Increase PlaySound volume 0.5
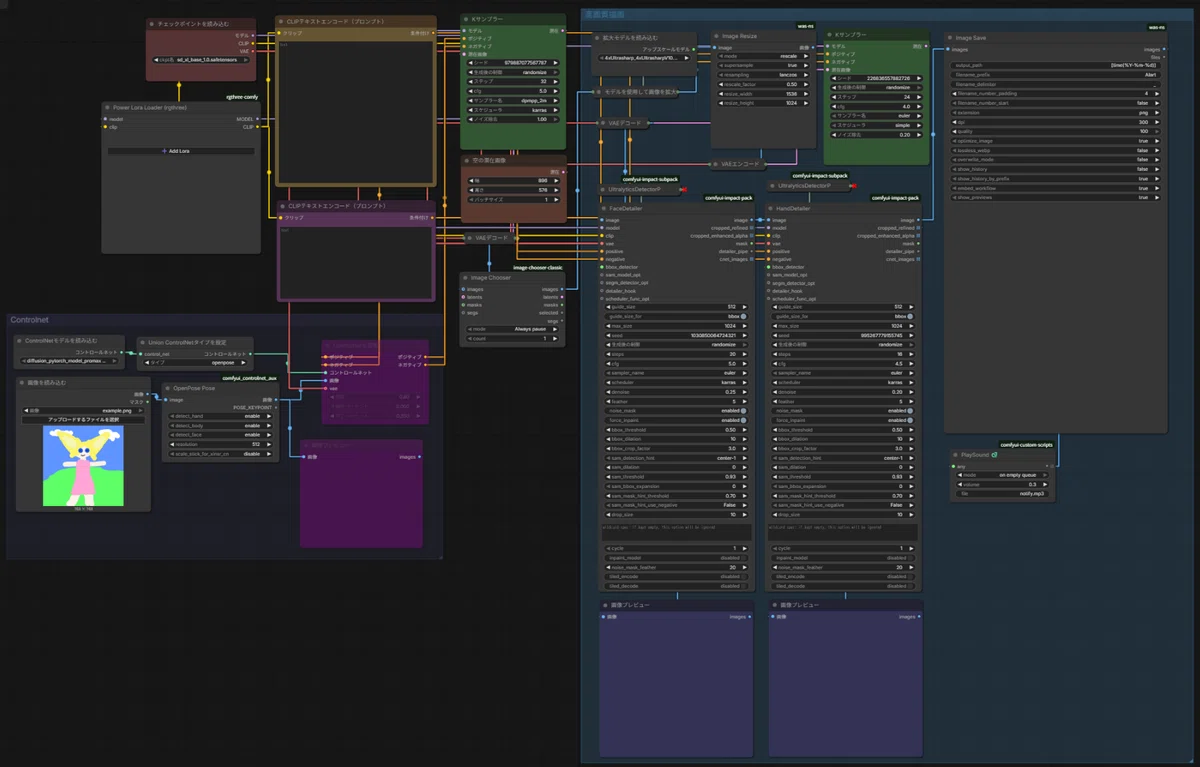1200x767 pixels. (x=1046, y=484)
